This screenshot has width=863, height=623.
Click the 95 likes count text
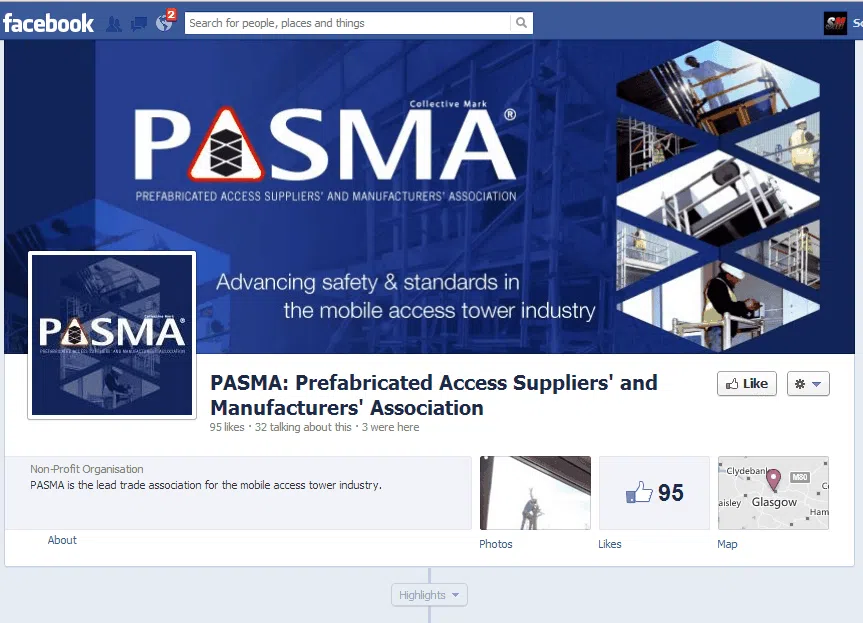[227, 427]
